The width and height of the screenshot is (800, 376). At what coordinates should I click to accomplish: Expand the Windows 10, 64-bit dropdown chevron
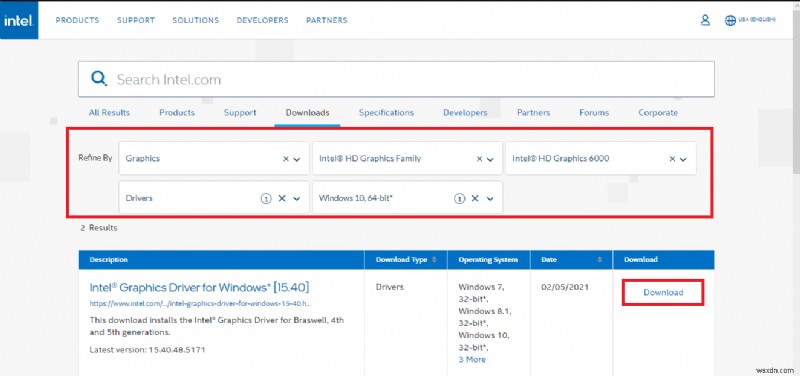490,199
